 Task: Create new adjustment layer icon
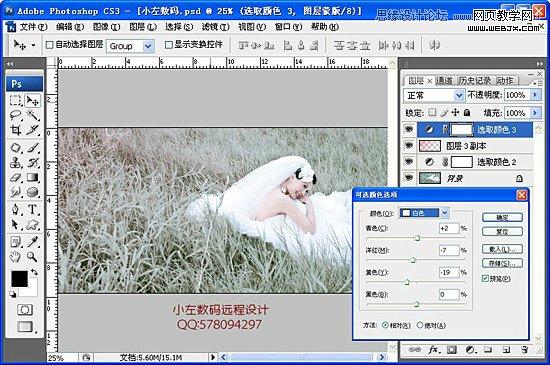click(x=470, y=350)
